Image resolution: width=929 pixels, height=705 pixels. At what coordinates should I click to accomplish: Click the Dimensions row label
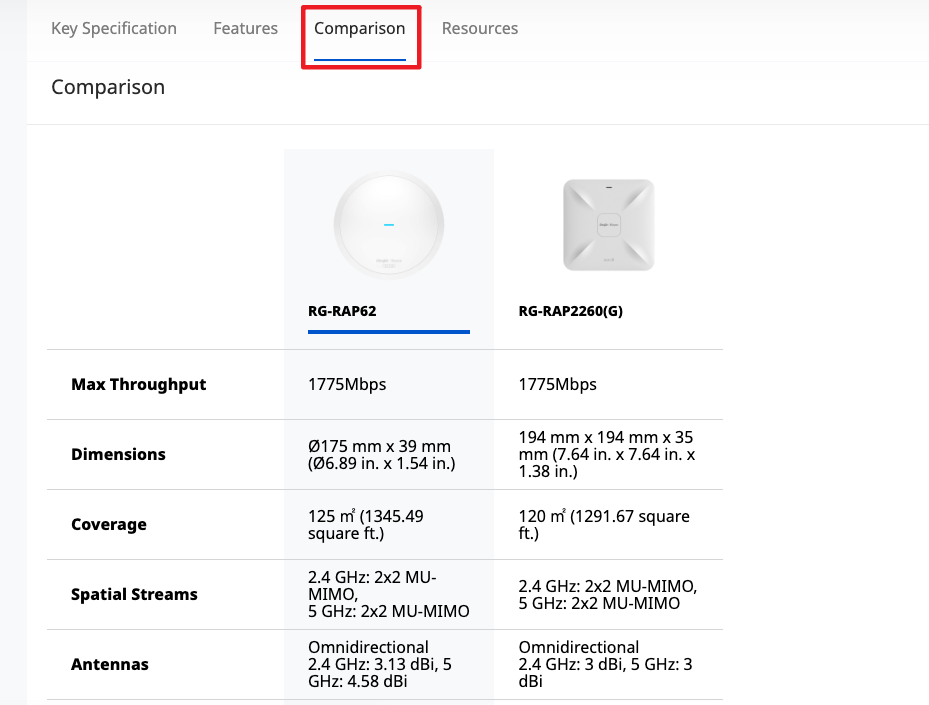tap(118, 455)
